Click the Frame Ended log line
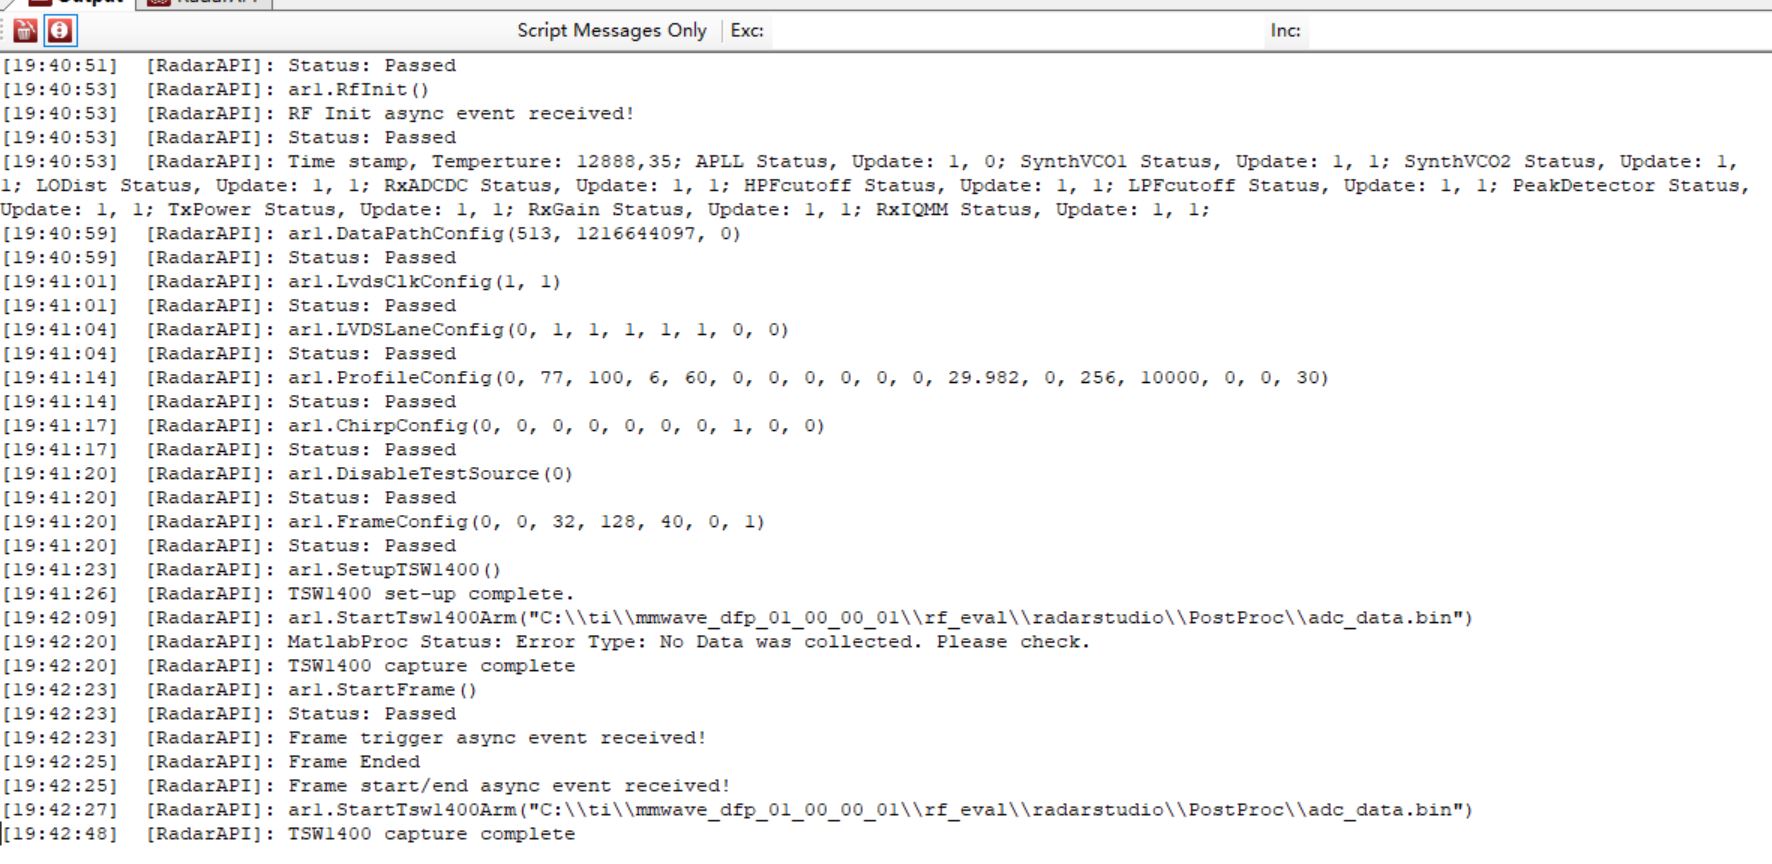The width and height of the screenshot is (1772, 864). (x=211, y=762)
